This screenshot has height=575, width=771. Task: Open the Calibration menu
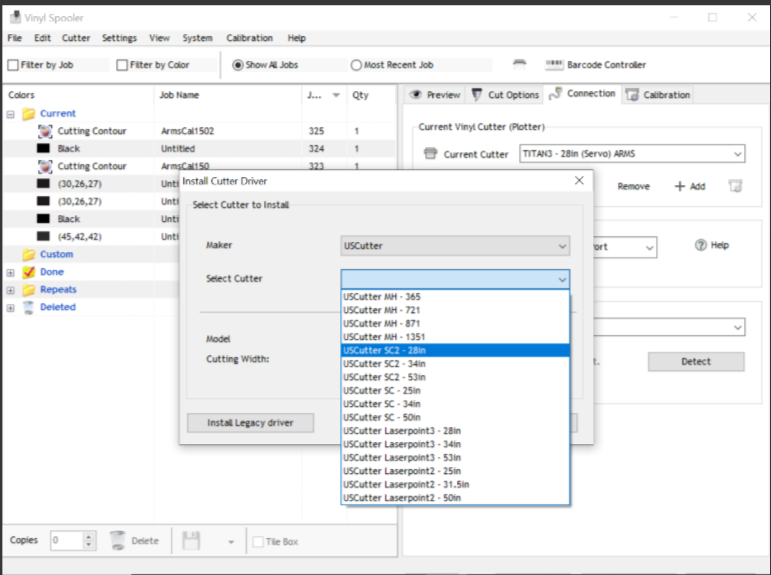[249, 38]
